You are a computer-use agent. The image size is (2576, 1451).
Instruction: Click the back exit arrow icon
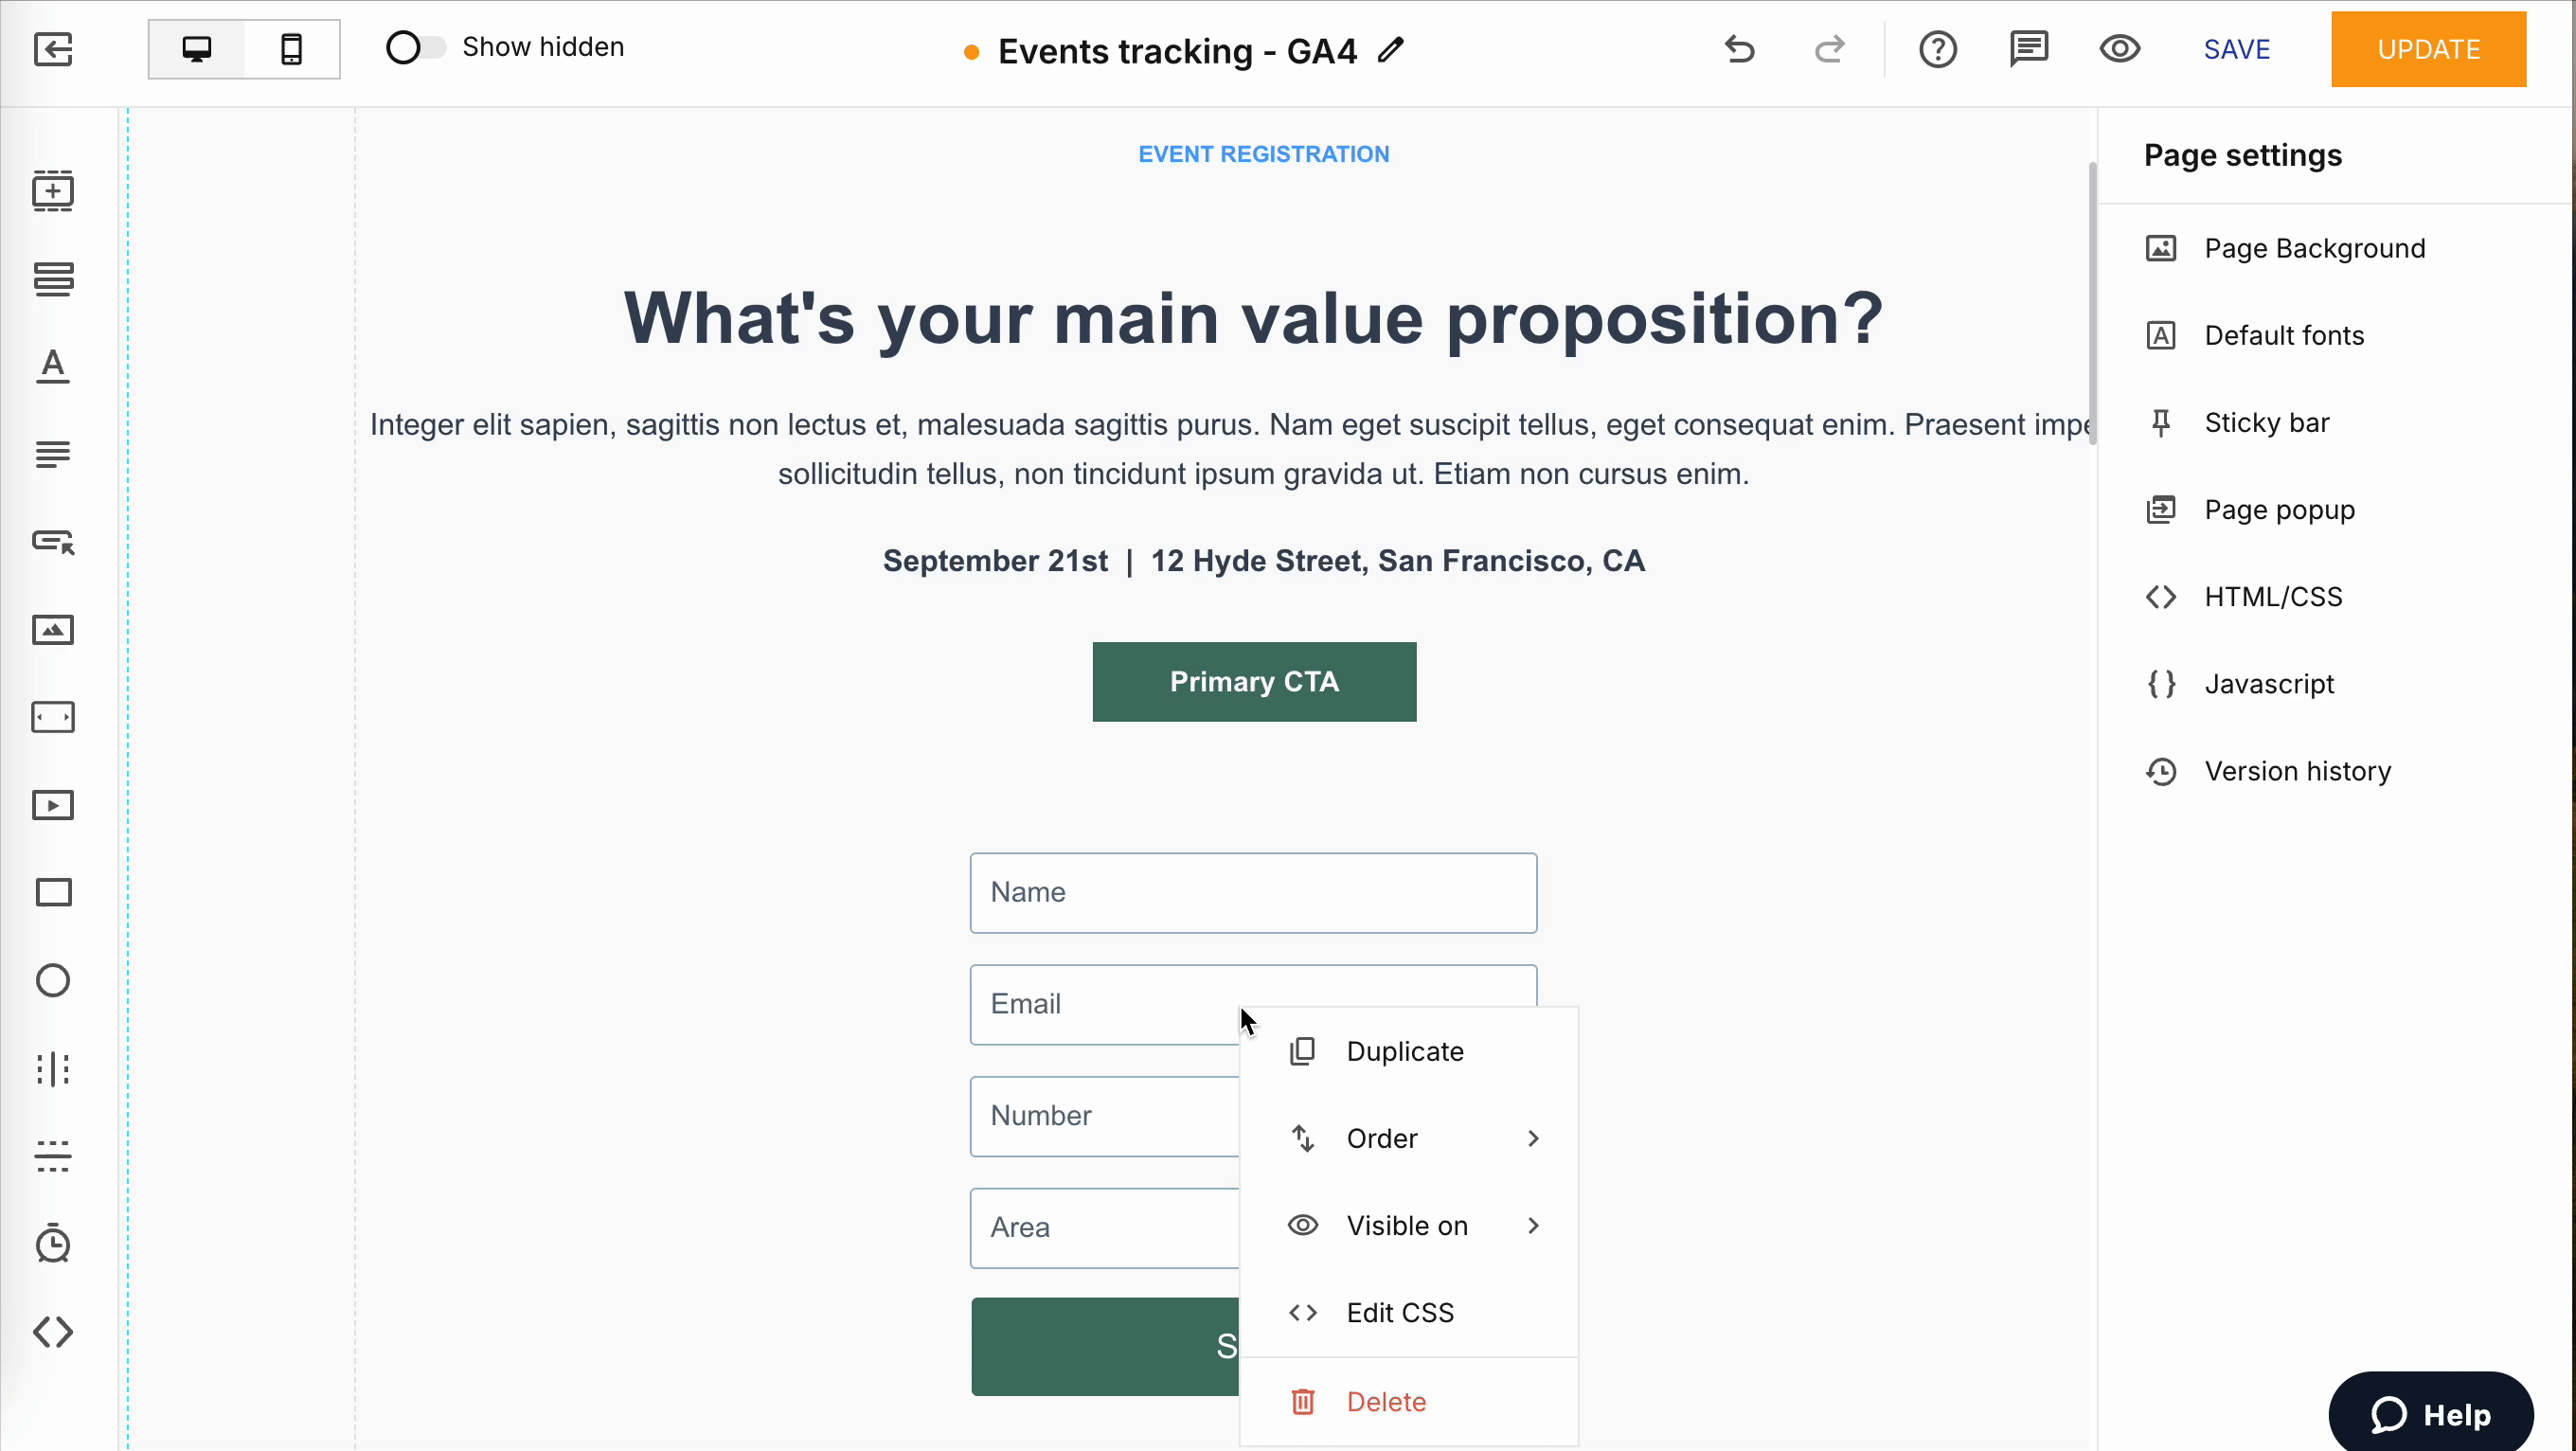pos(53,49)
